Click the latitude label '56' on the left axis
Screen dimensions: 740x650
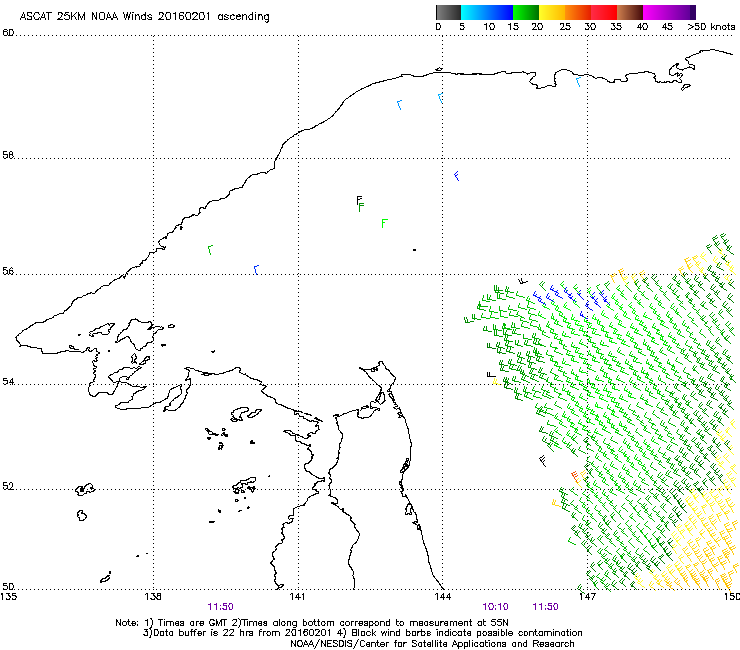tap(8, 271)
